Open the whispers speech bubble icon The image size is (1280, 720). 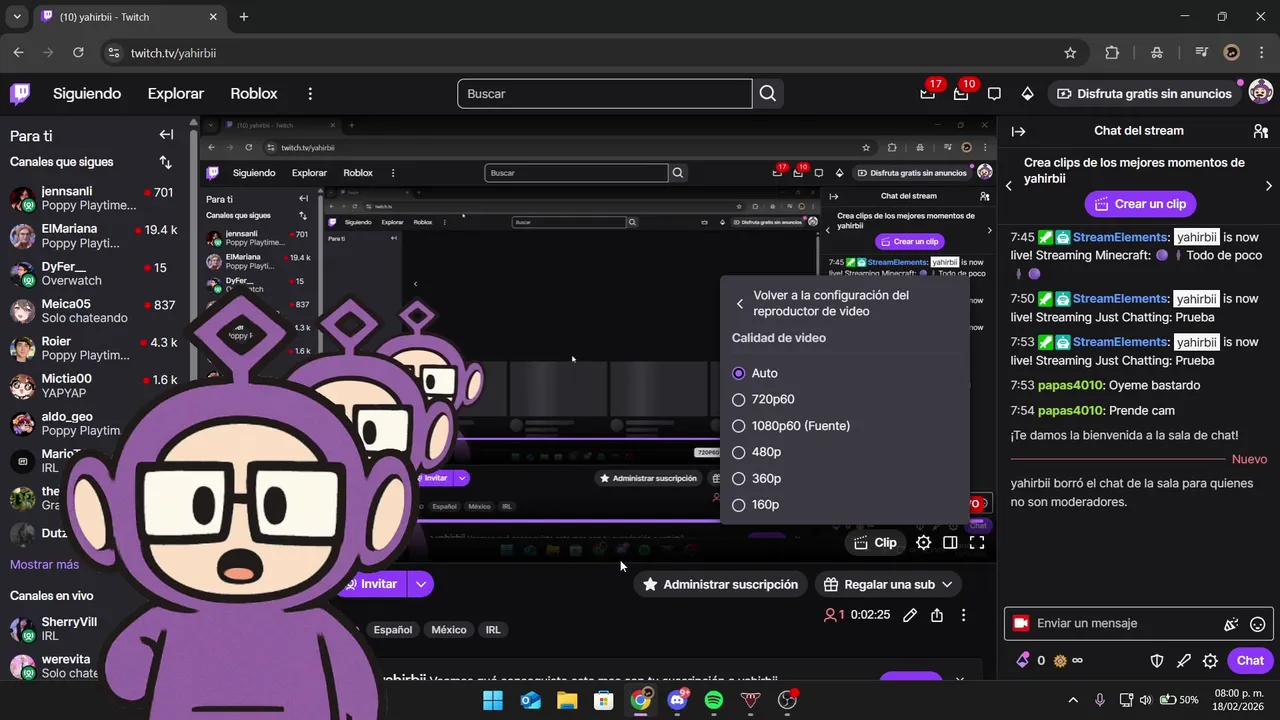tap(994, 94)
